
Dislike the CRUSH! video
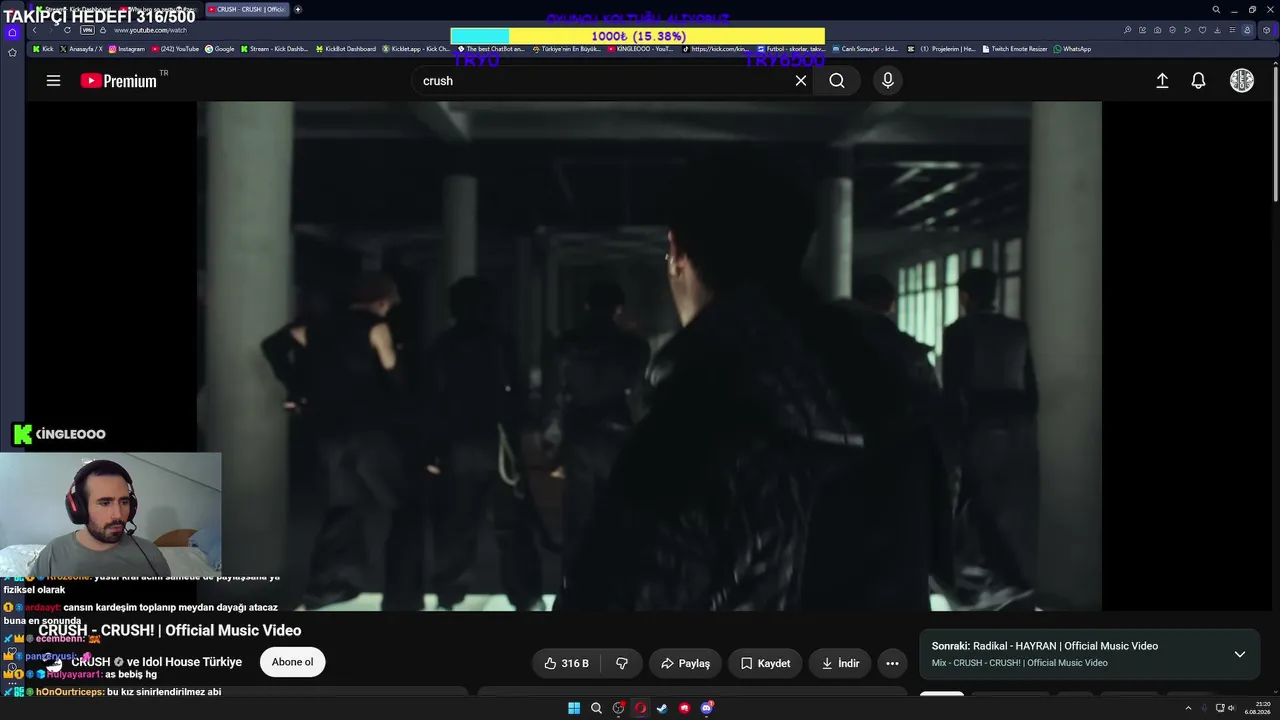tap(621, 663)
